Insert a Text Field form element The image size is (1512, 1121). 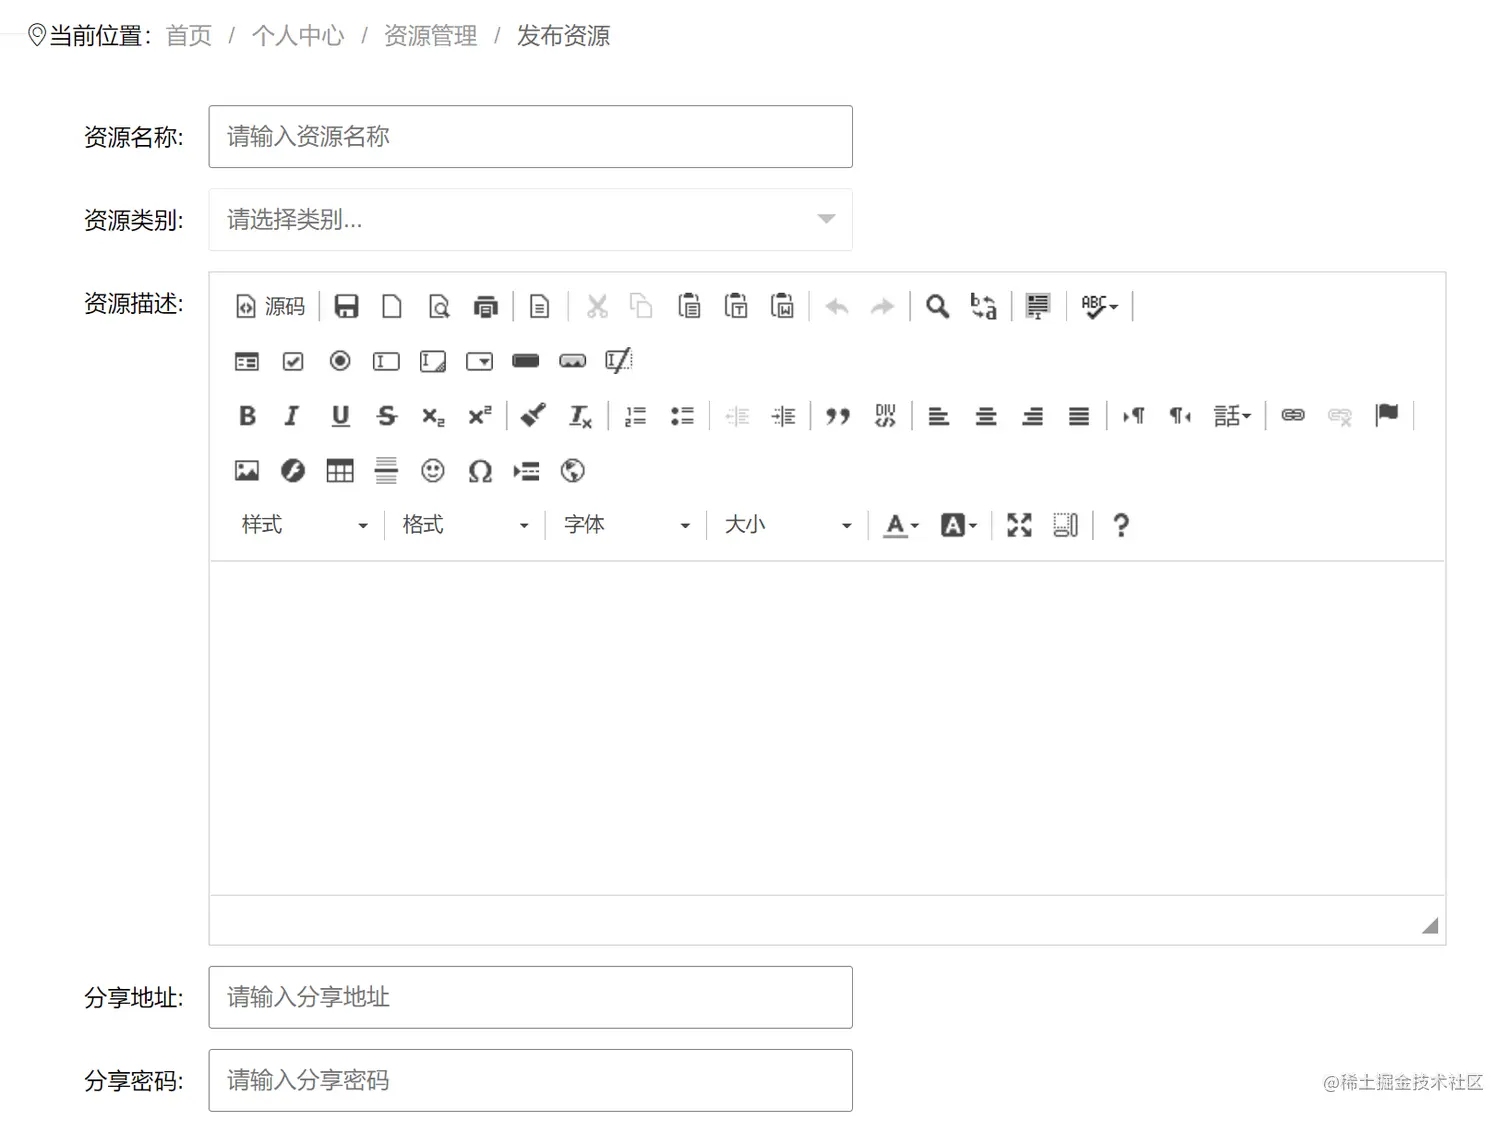pos(386,361)
